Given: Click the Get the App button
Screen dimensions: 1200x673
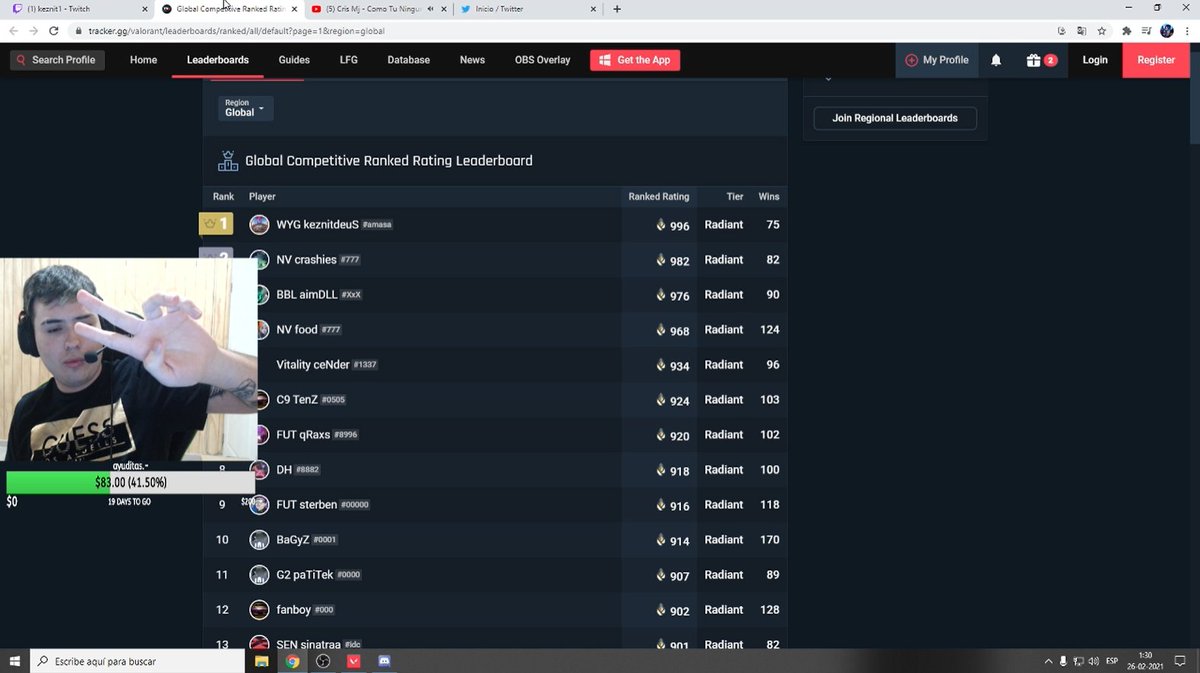Looking at the screenshot, I should coord(634,60).
